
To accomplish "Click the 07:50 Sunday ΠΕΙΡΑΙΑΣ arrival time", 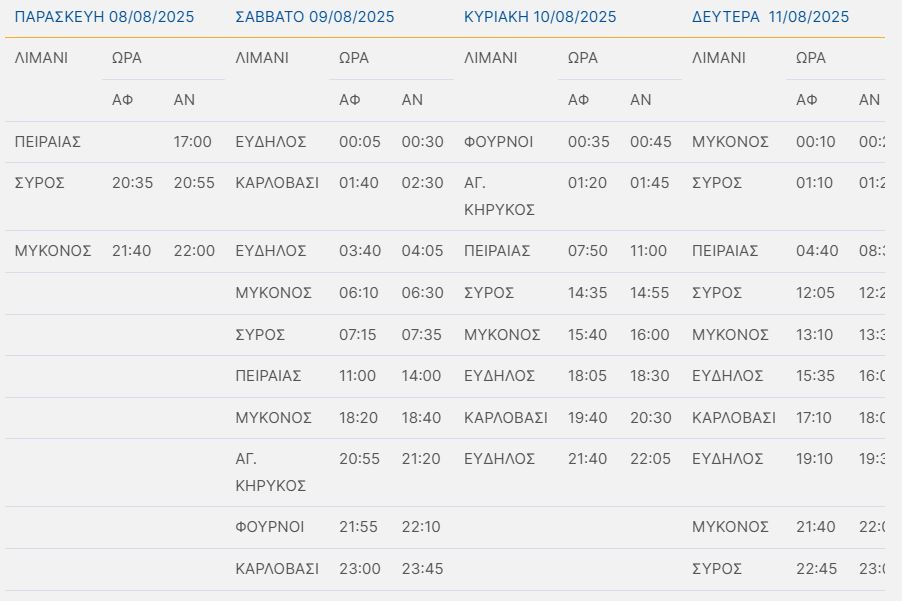I will pos(588,251).
